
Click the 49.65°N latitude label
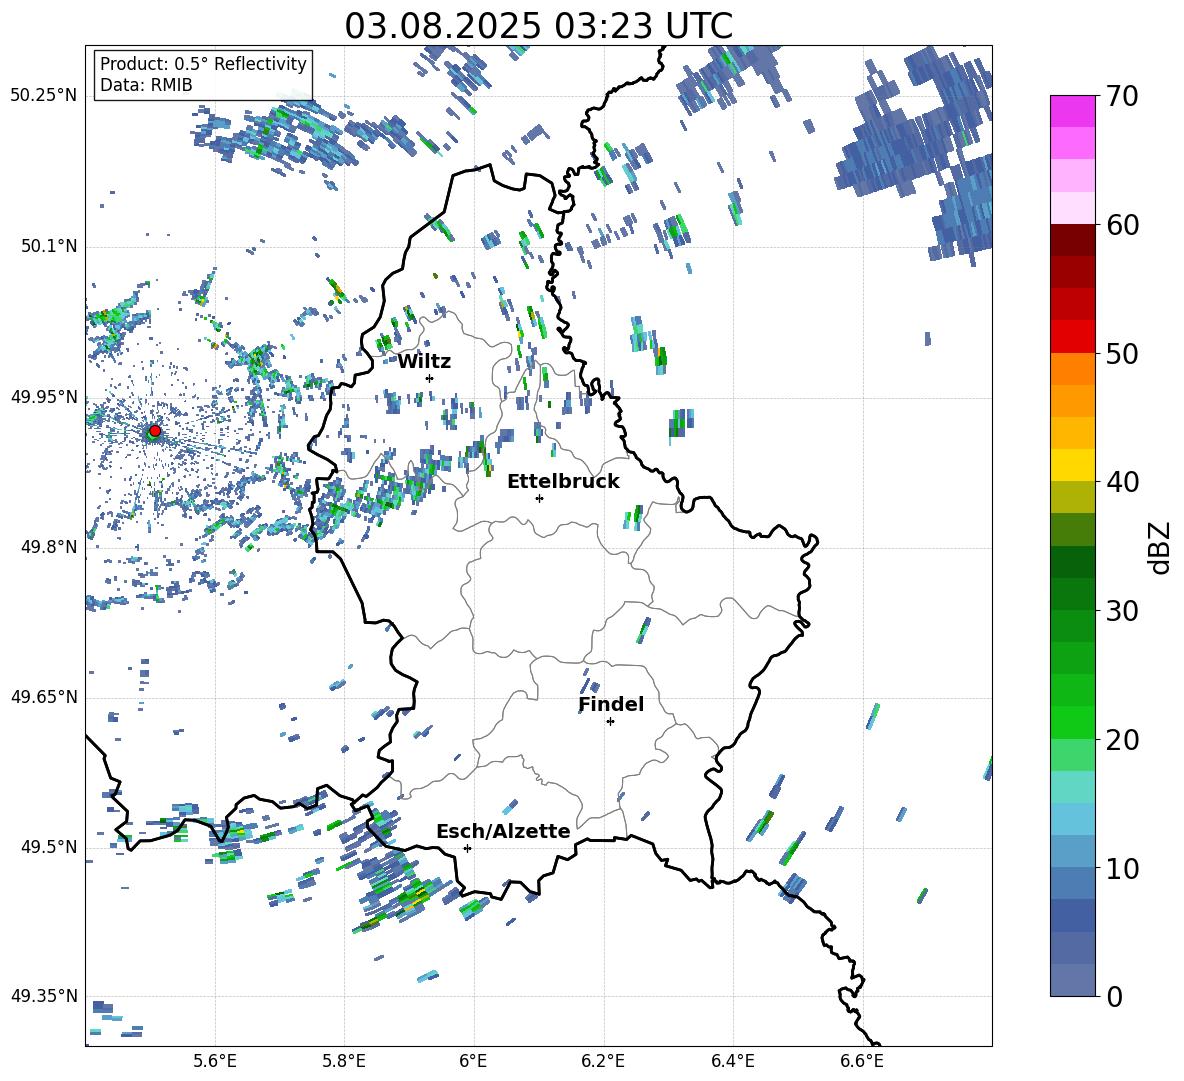[x=44, y=696]
